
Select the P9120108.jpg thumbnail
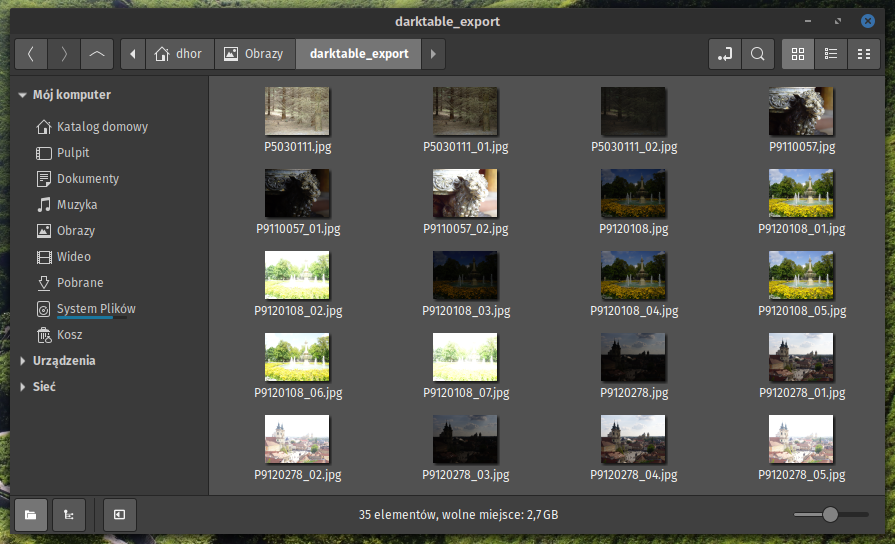coord(633,193)
